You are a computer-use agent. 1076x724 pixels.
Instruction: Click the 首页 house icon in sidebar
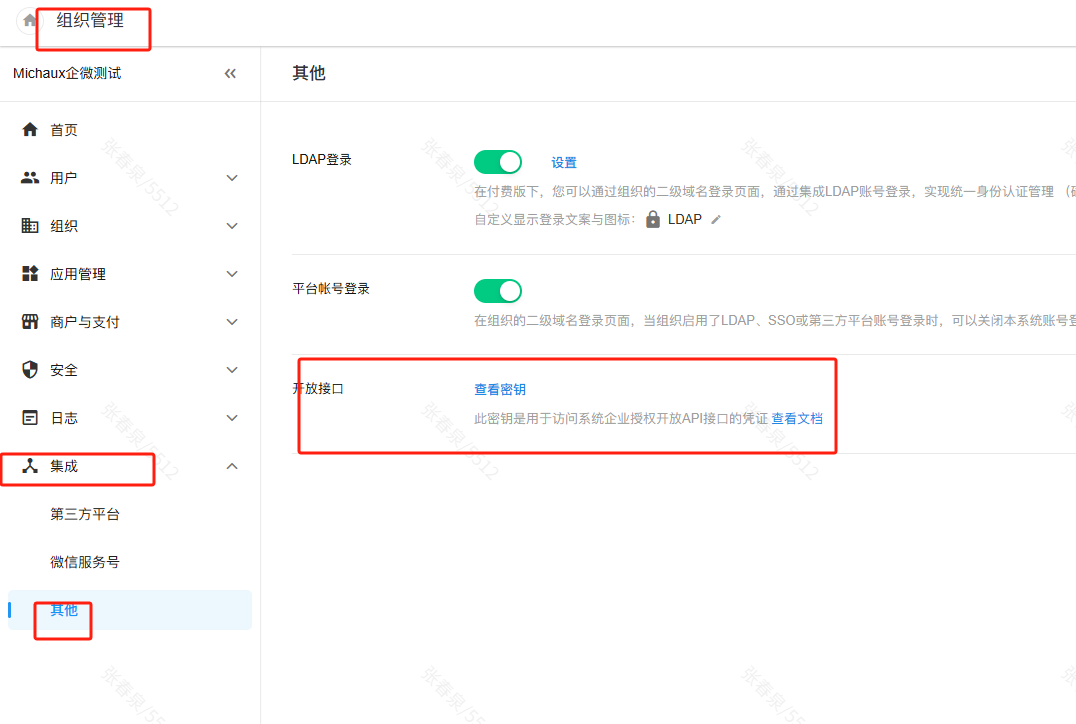[x=30, y=130]
